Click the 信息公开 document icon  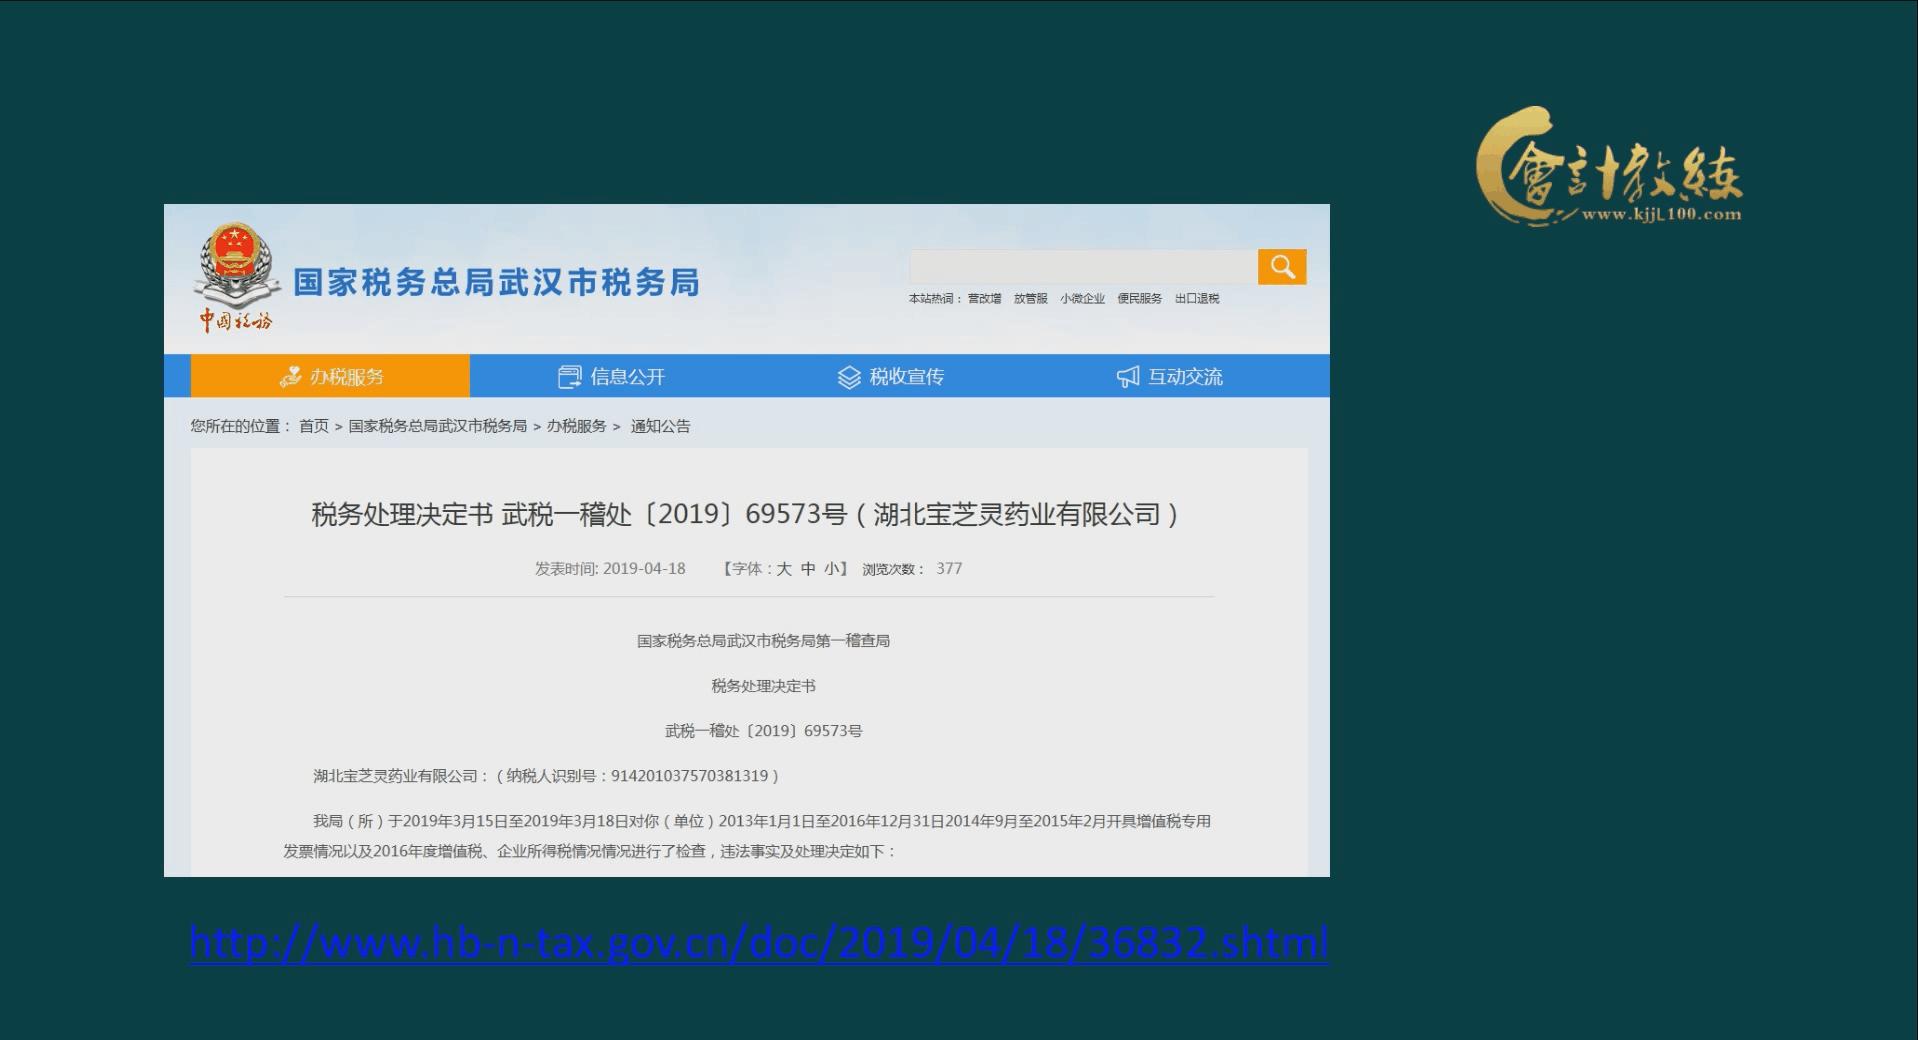click(x=567, y=376)
